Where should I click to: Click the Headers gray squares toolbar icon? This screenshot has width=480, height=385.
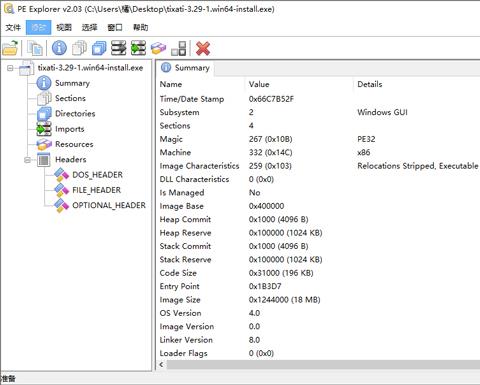tap(179, 48)
